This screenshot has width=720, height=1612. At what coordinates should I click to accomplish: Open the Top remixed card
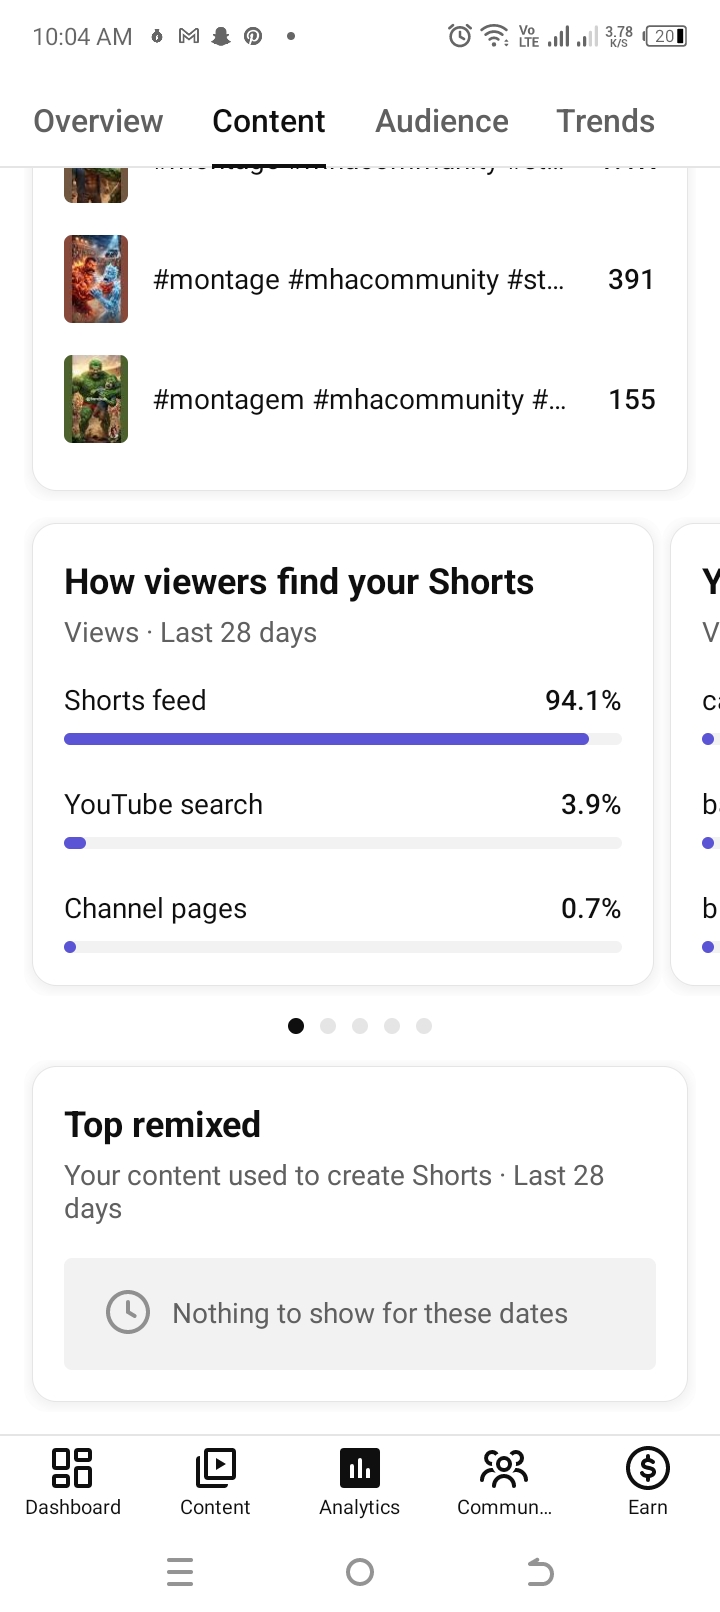[360, 1235]
